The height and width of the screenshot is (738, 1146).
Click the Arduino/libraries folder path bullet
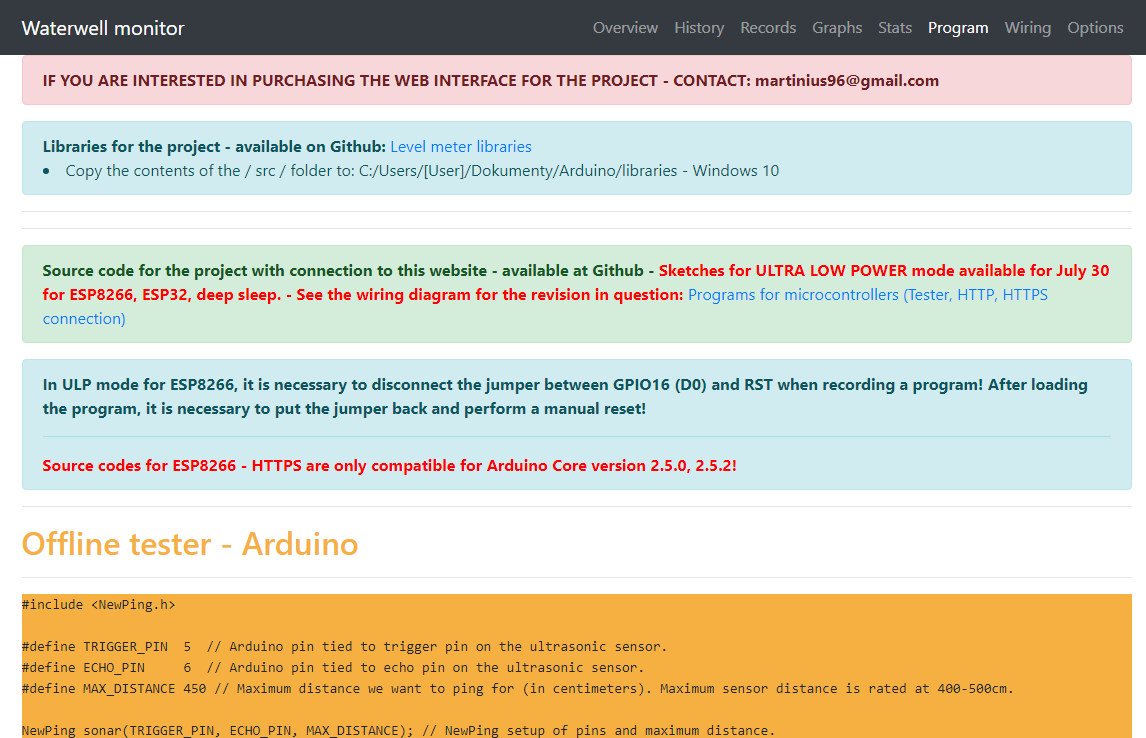422,170
